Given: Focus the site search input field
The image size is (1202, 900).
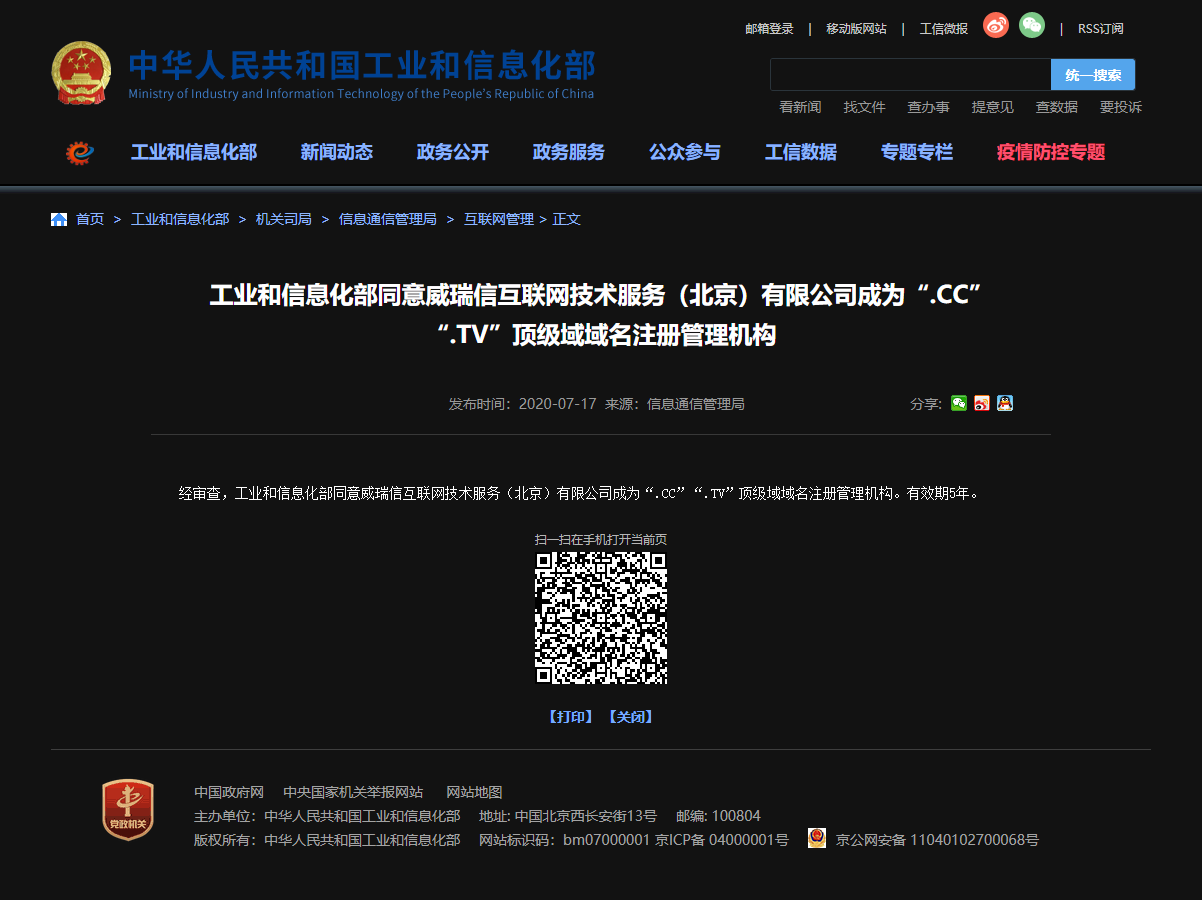Looking at the screenshot, I should [x=910, y=75].
